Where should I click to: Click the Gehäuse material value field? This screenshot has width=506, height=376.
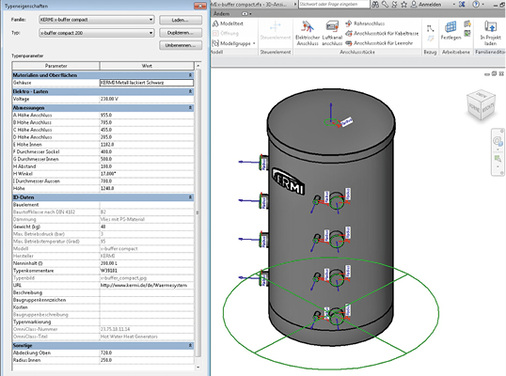147,83
